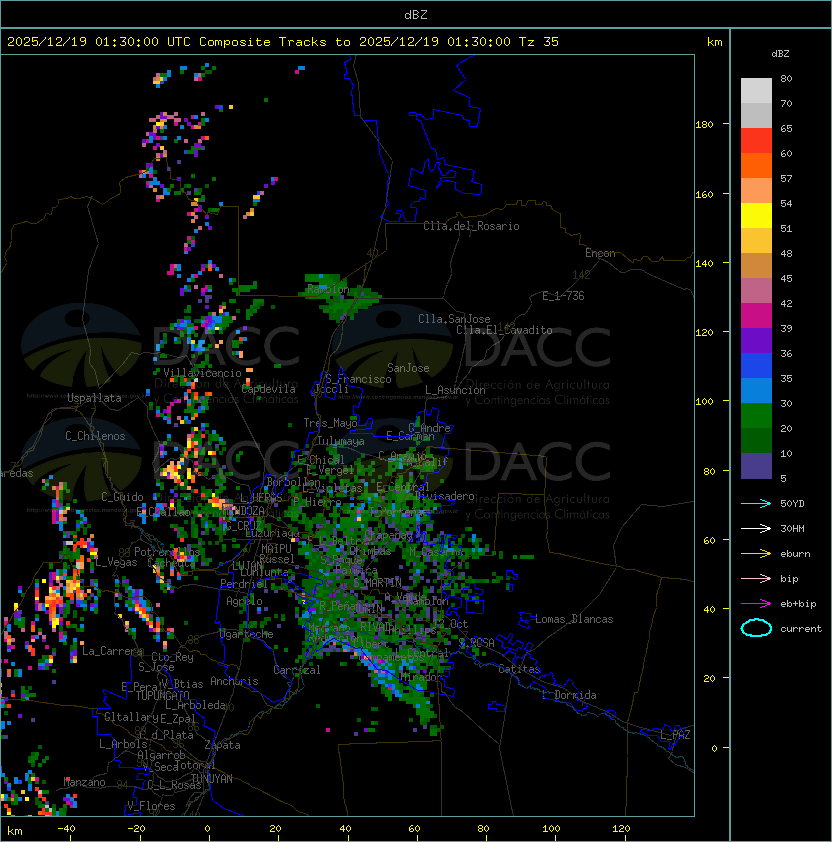
Task: Click the C_Chilenos label
Action: (95, 436)
